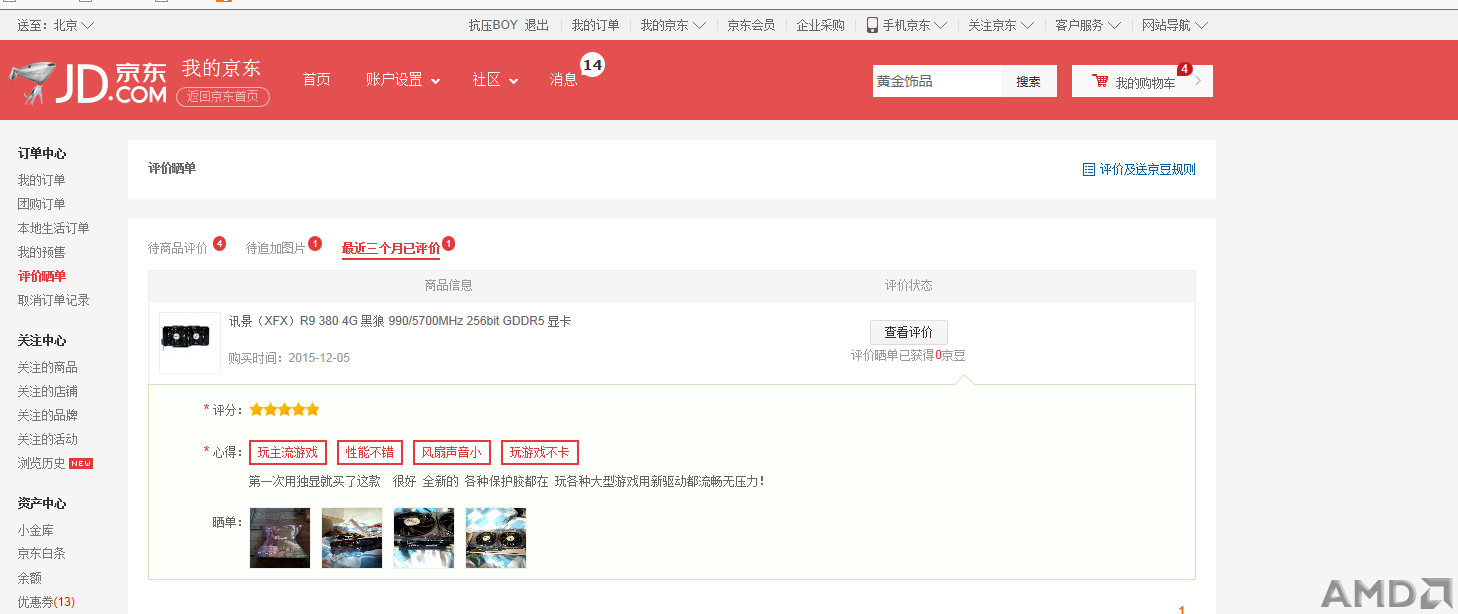Open the XFX graphics card product thumbnail
Viewport: 1458px width, 614px height.
(x=190, y=342)
